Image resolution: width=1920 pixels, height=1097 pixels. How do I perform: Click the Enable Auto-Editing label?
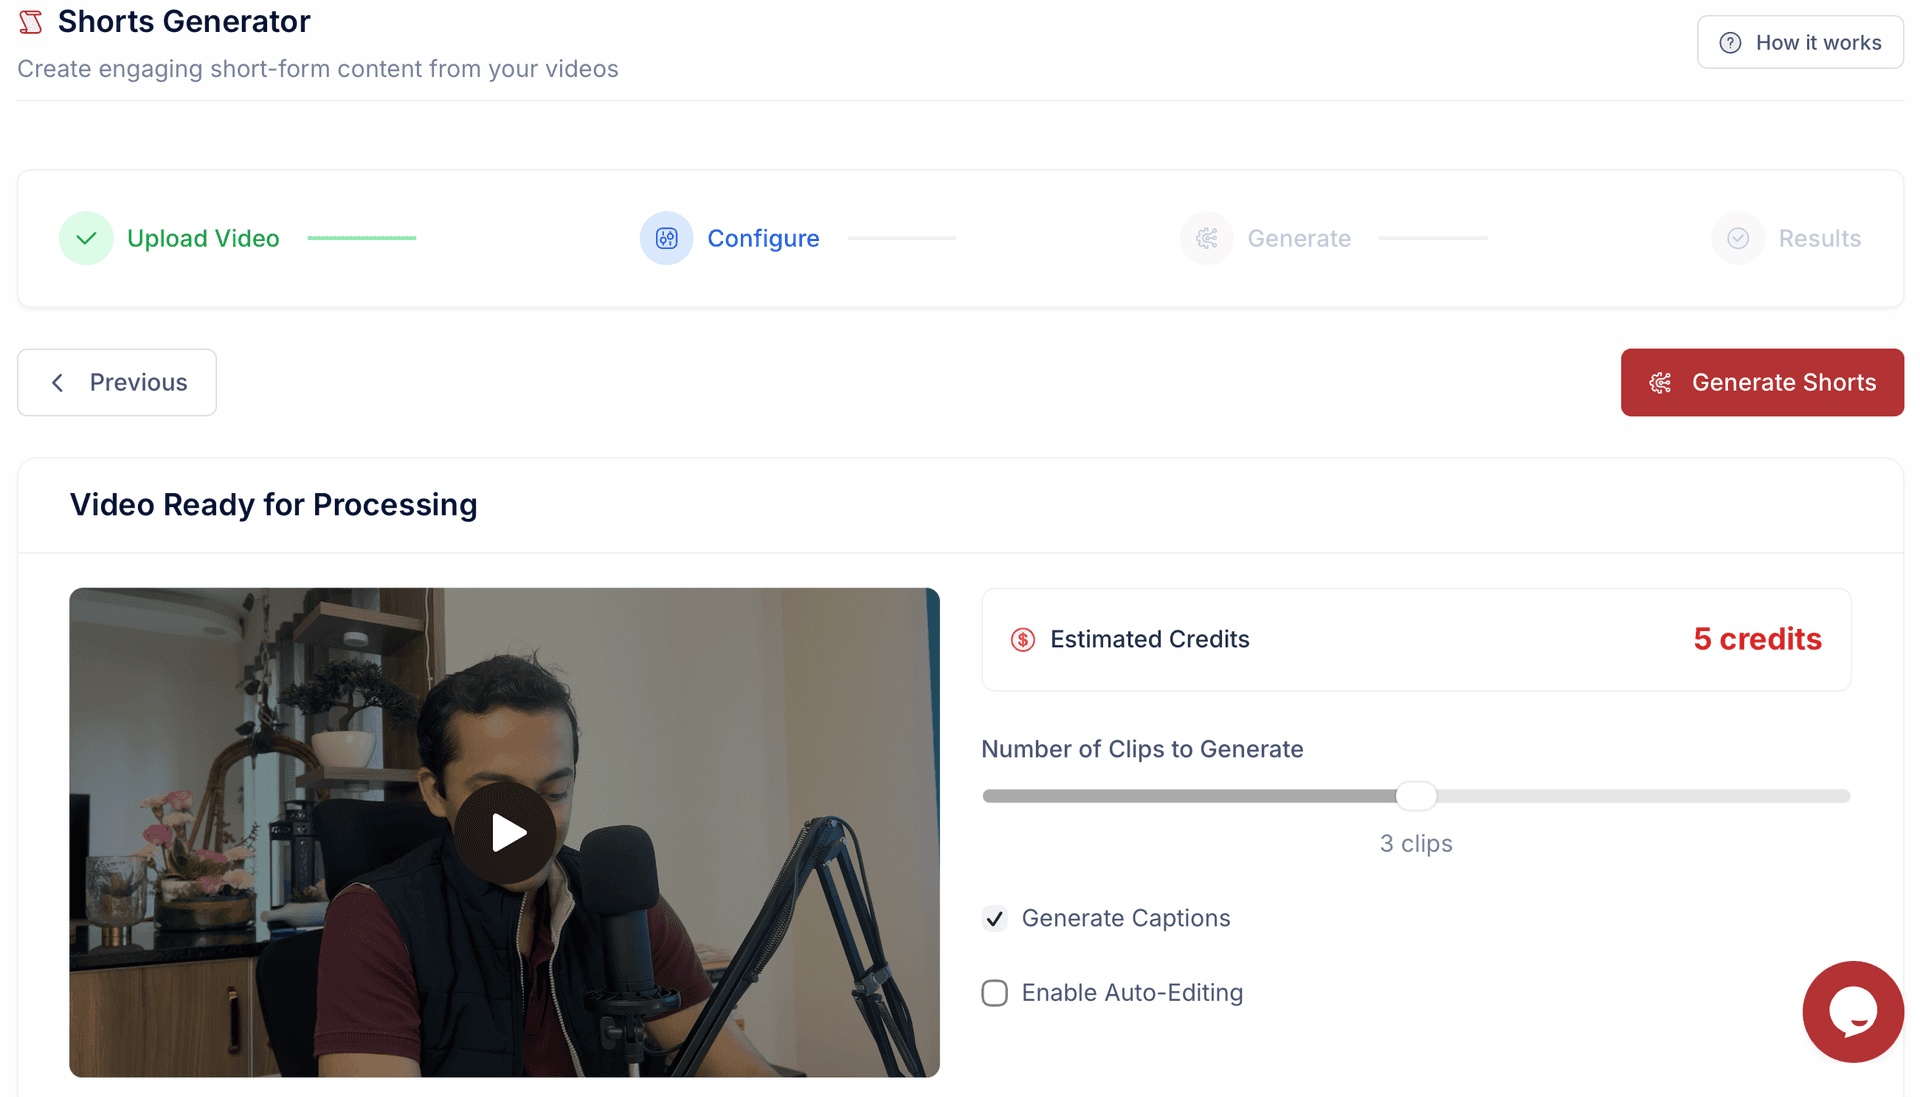point(1132,993)
